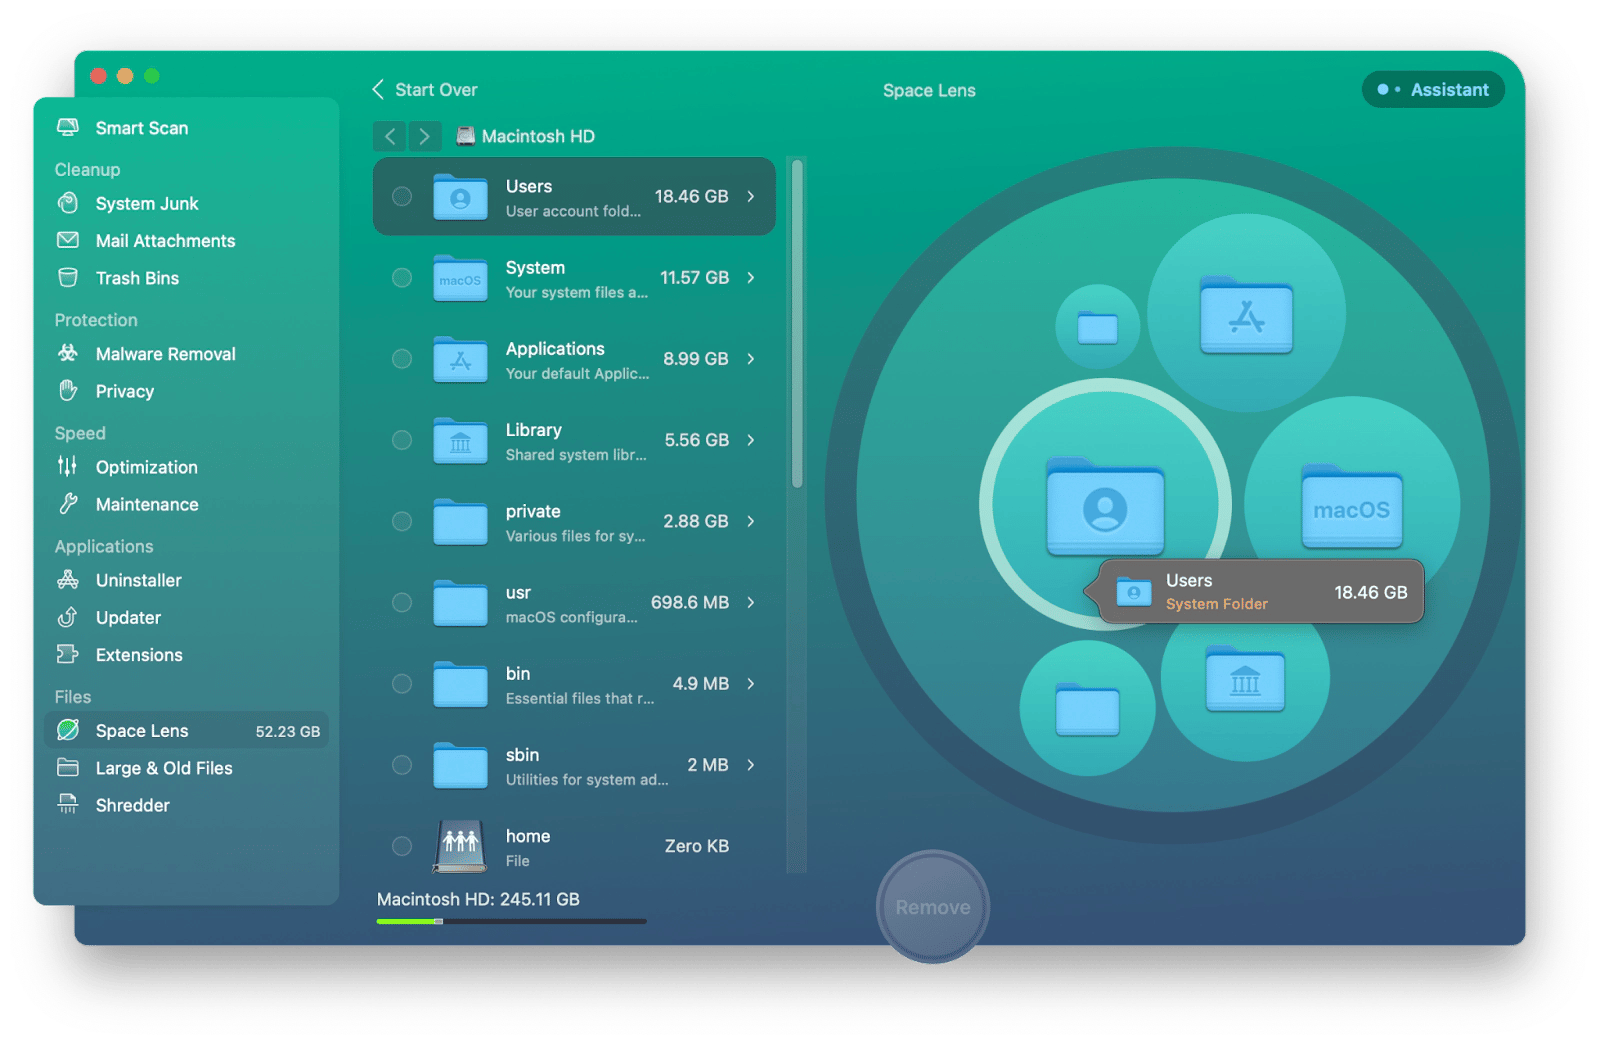This screenshot has height=1044, width=1600.
Task: Click the Smart Scan monitor icon
Action: tap(68, 127)
